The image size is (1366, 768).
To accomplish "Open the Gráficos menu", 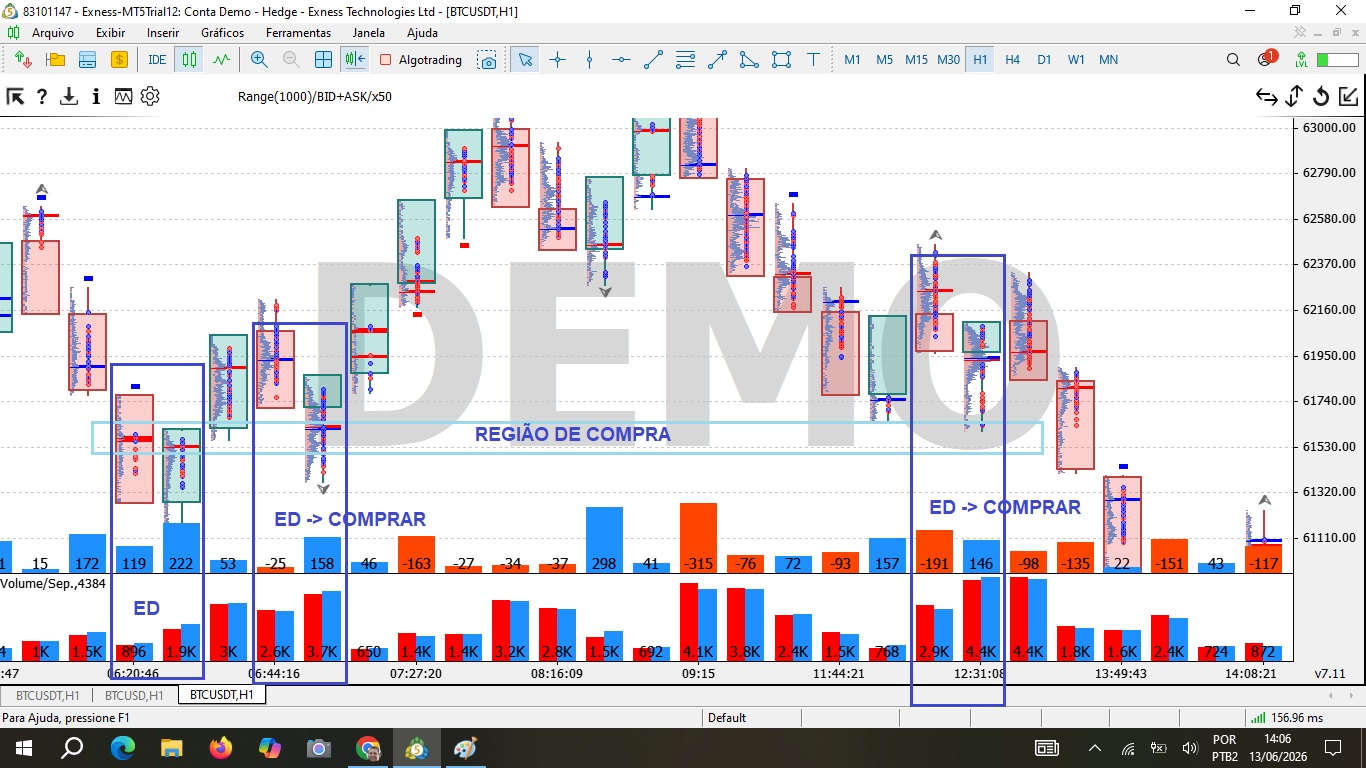I will pos(222,33).
